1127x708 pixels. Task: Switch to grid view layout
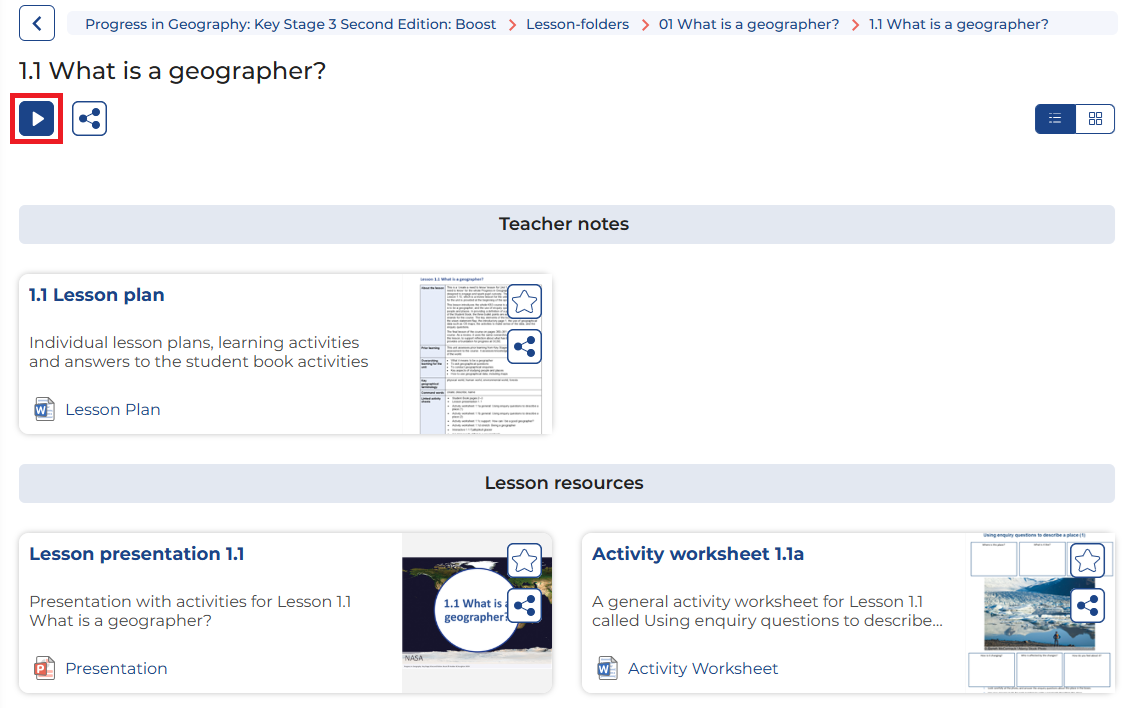[x=1095, y=119]
